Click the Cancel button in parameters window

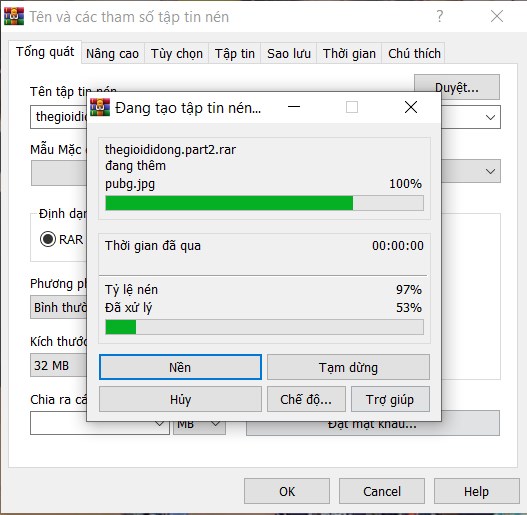(x=382, y=491)
